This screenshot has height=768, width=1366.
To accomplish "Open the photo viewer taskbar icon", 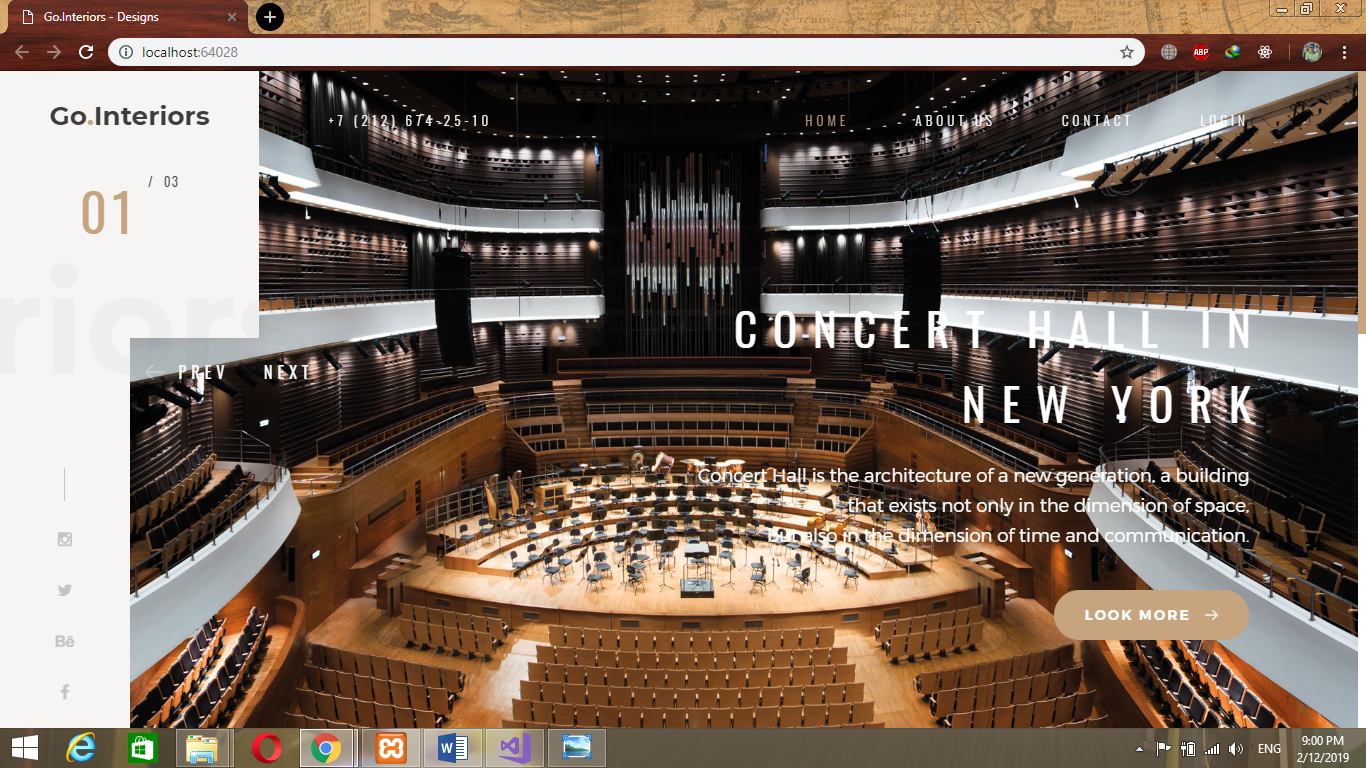I will (577, 748).
